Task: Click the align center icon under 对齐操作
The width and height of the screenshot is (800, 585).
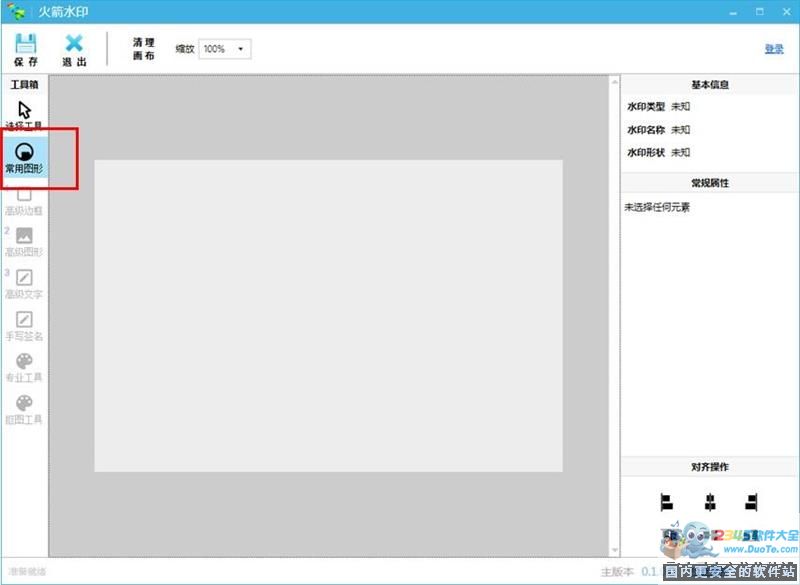Action: tap(710, 501)
